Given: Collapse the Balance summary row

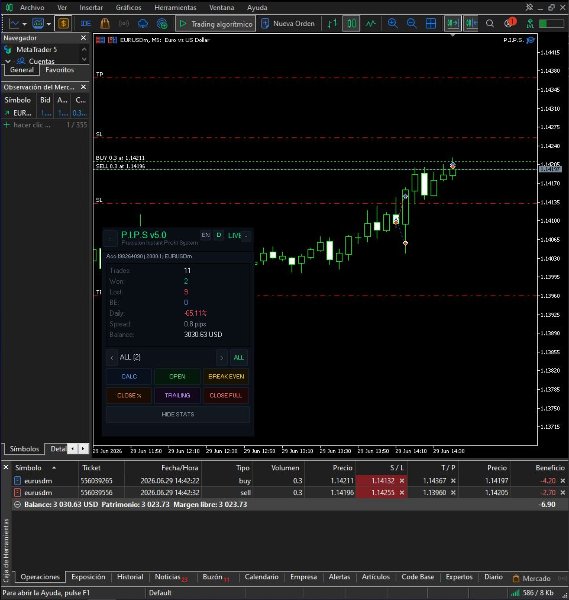Looking at the screenshot, I should pos(17,505).
